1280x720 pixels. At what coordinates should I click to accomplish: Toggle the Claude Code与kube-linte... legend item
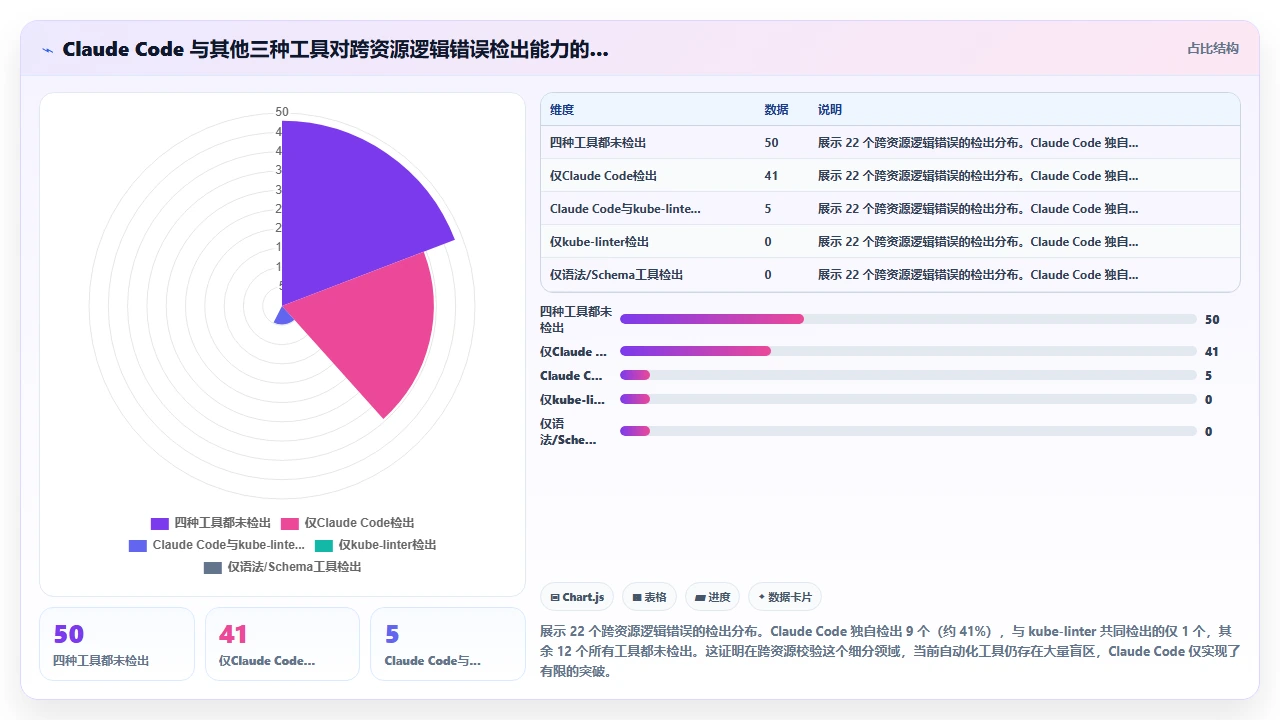point(217,545)
